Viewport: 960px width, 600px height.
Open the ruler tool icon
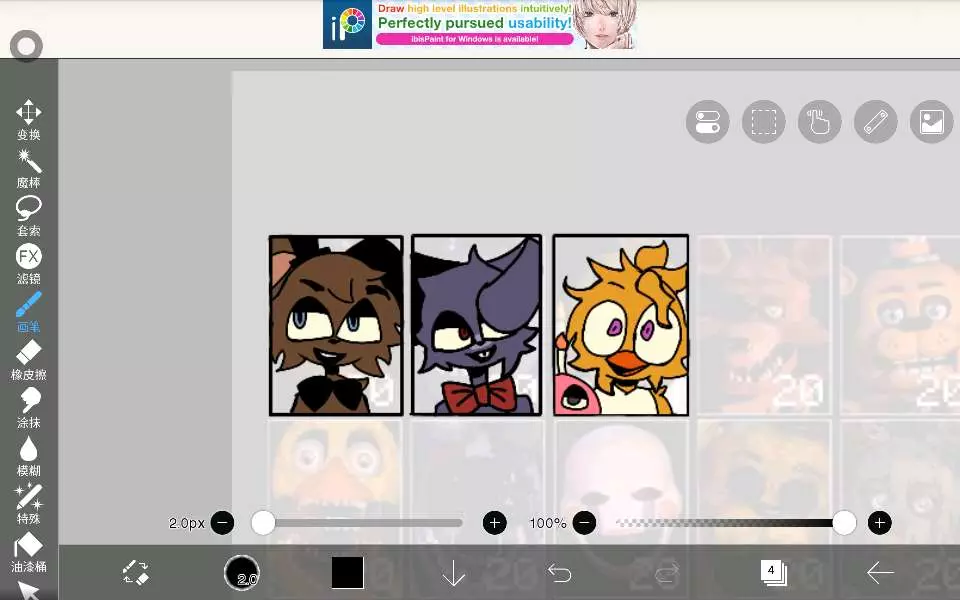tap(876, 121)
